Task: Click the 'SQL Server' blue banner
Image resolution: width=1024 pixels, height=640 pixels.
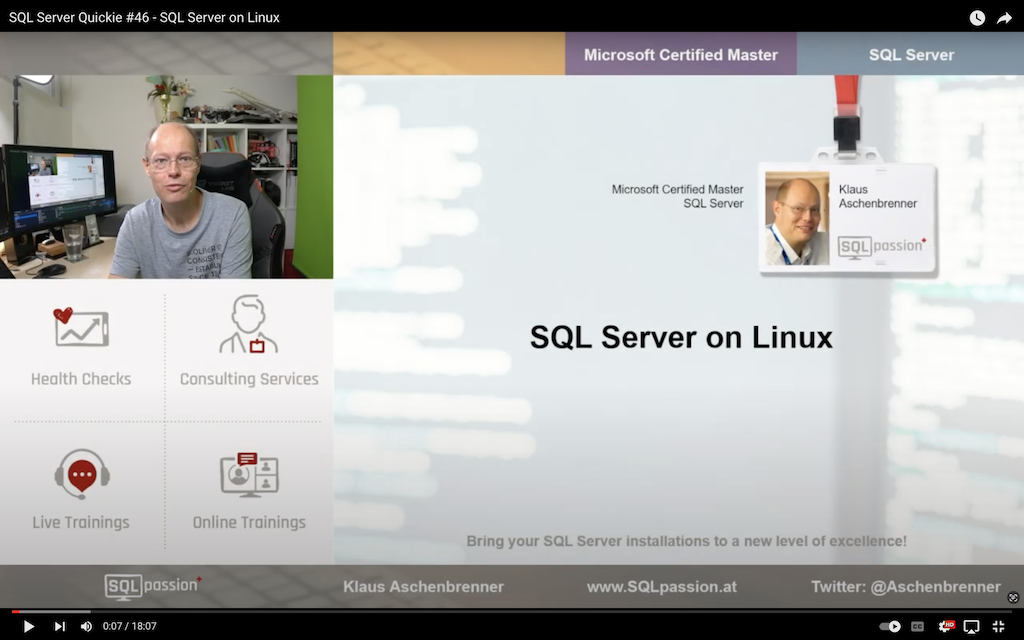Action: [910, 54]
